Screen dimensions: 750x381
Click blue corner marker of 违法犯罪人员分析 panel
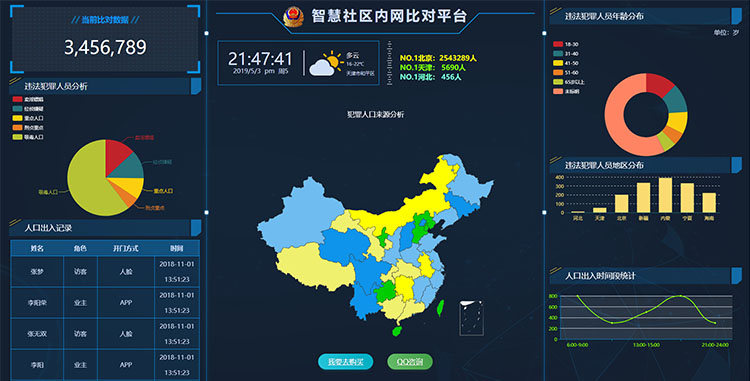click(x=196, y=86)
